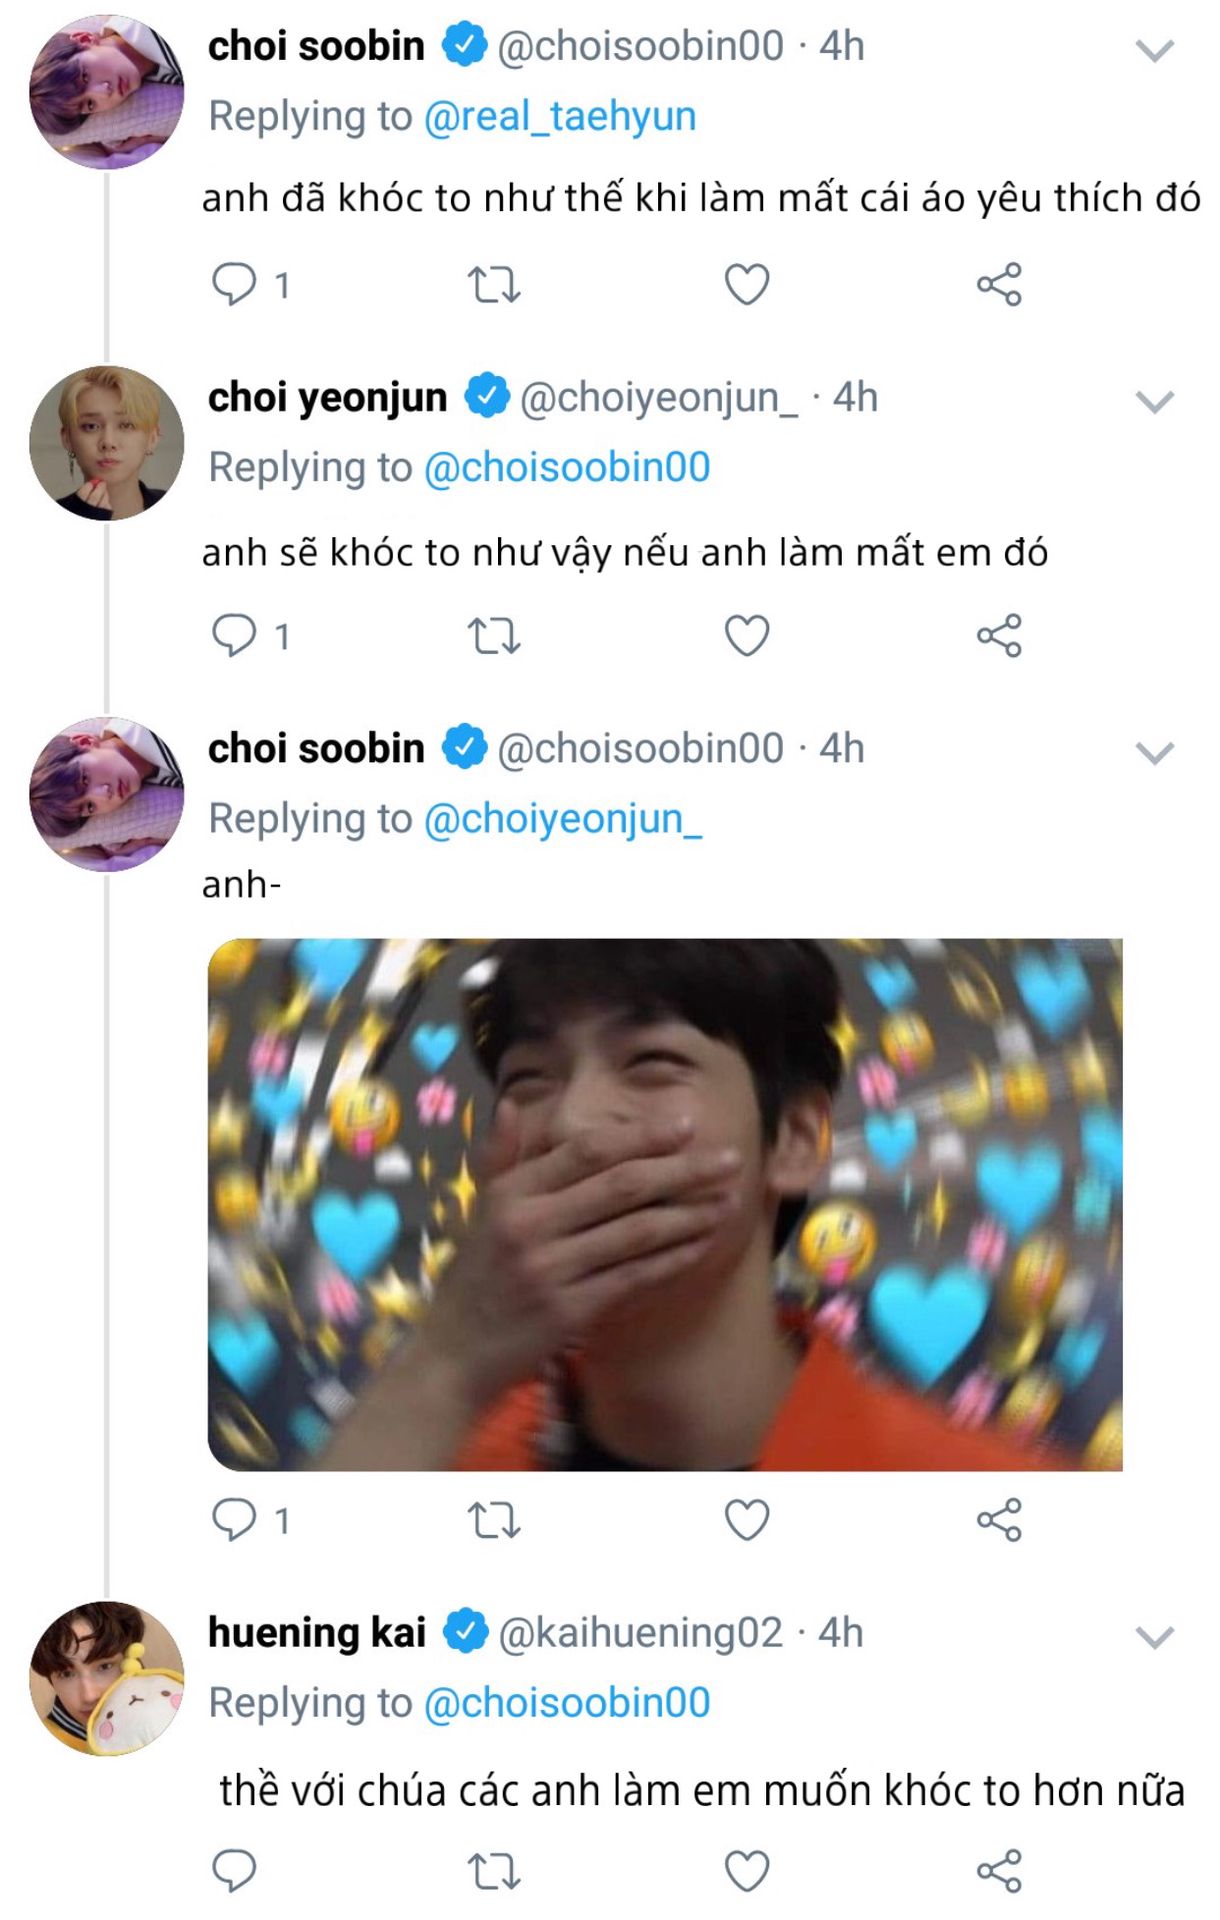Open the hueningkai display name
Viewport: 1220px width, 1920px height.
[317, 1632]
